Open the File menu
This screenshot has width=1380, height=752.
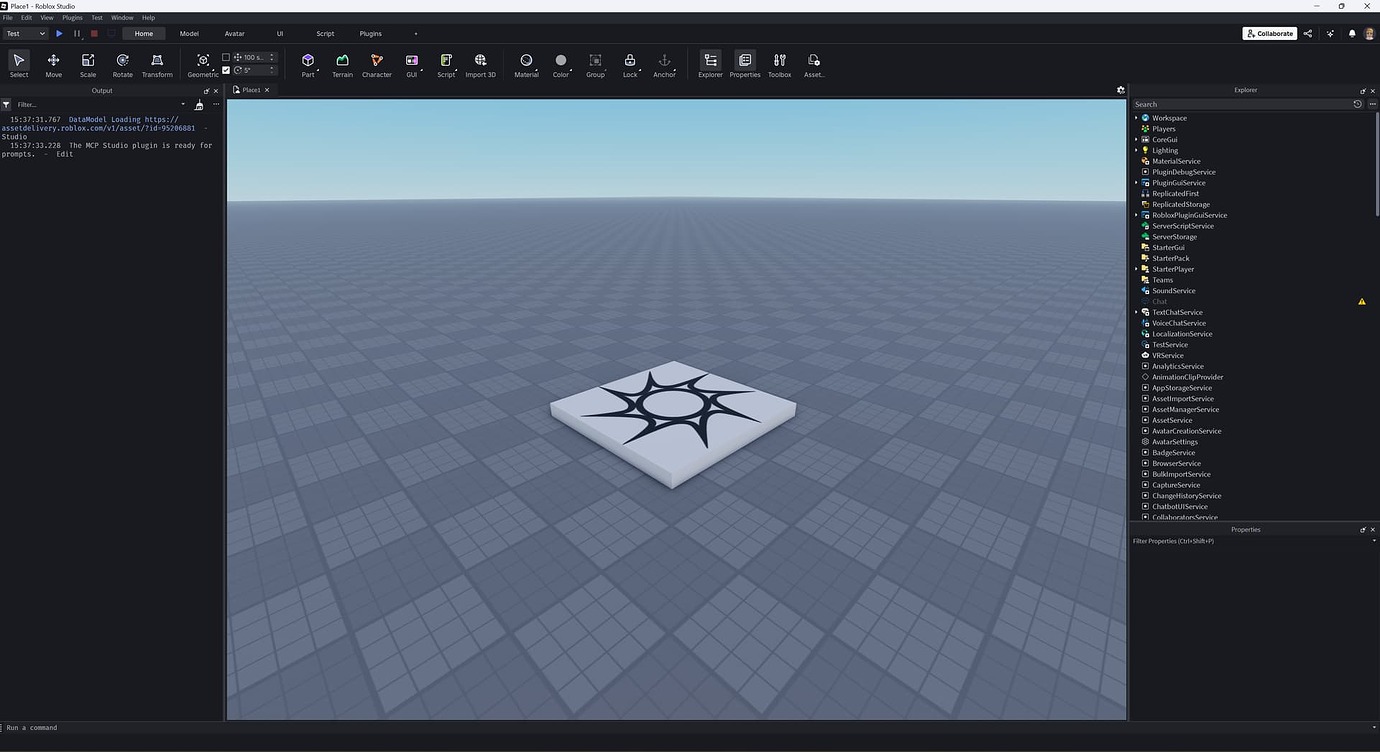[x=8, y=18]
